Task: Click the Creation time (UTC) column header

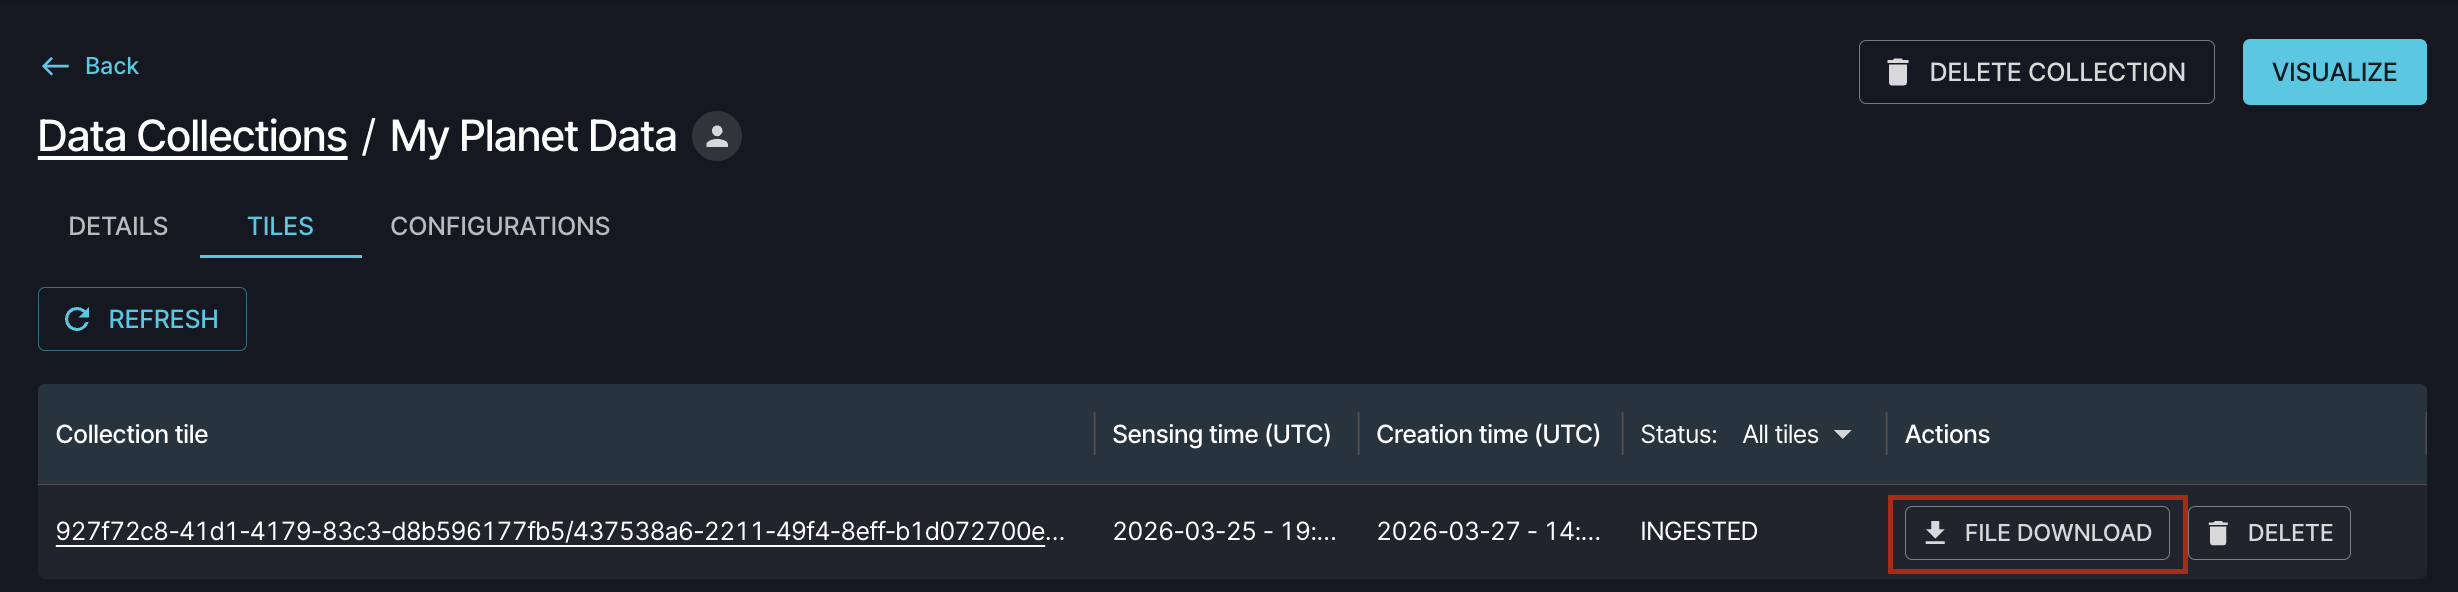Action: pos(1488,434)
